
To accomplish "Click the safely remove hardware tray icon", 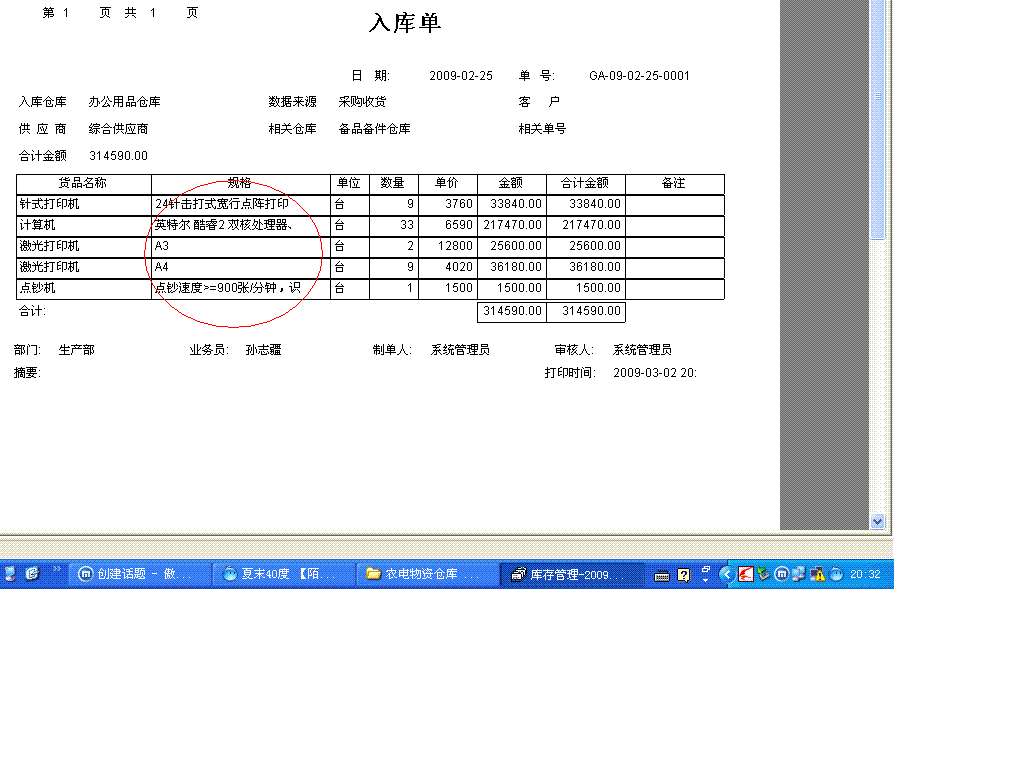I will (764, 574).
